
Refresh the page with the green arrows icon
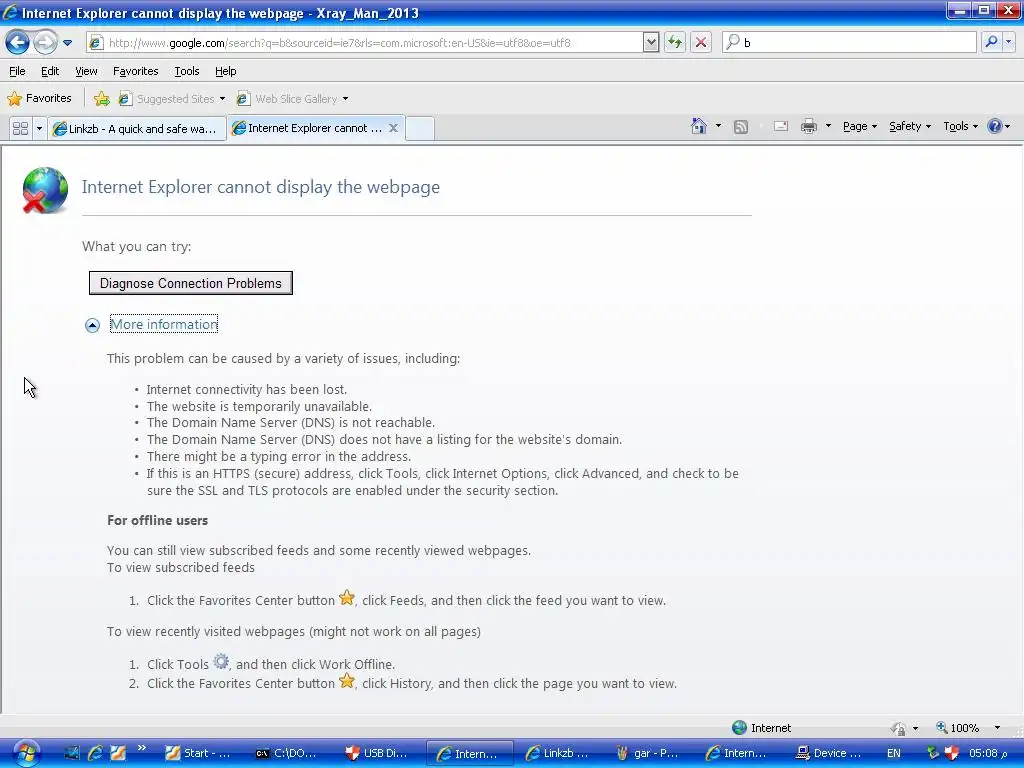(675, 43)
